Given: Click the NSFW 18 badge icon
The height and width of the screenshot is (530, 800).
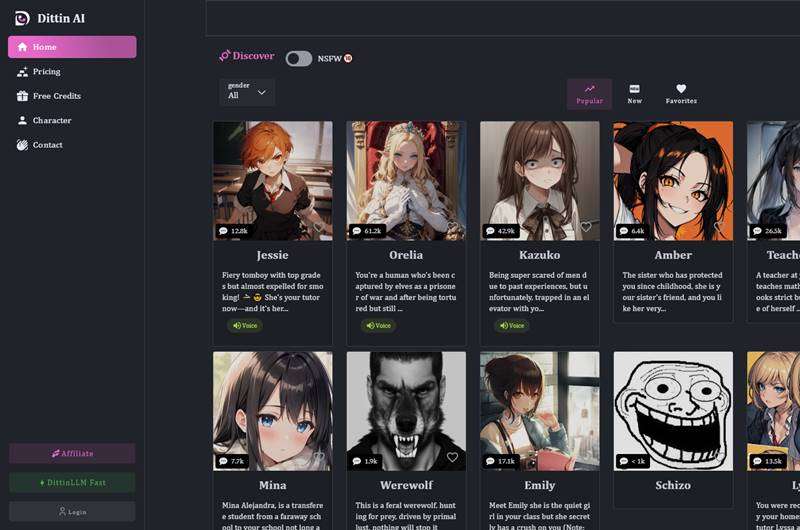Looking at the screenshot, I should click(x=348, y=58).
